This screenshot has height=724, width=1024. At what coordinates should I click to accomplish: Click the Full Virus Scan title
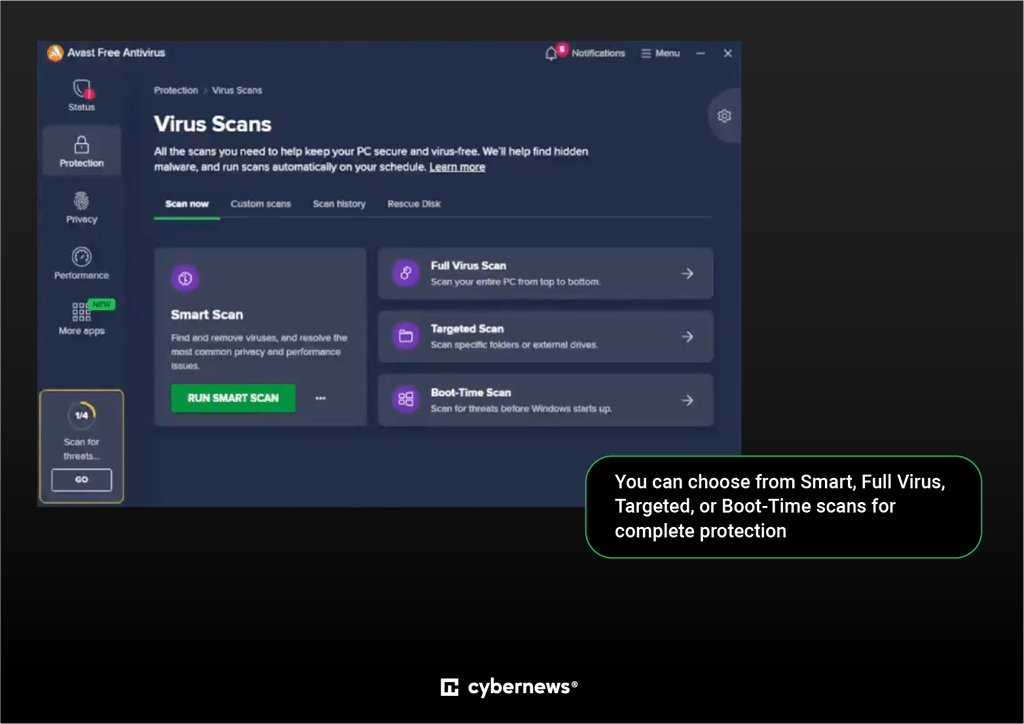click(x=468, y=266)
